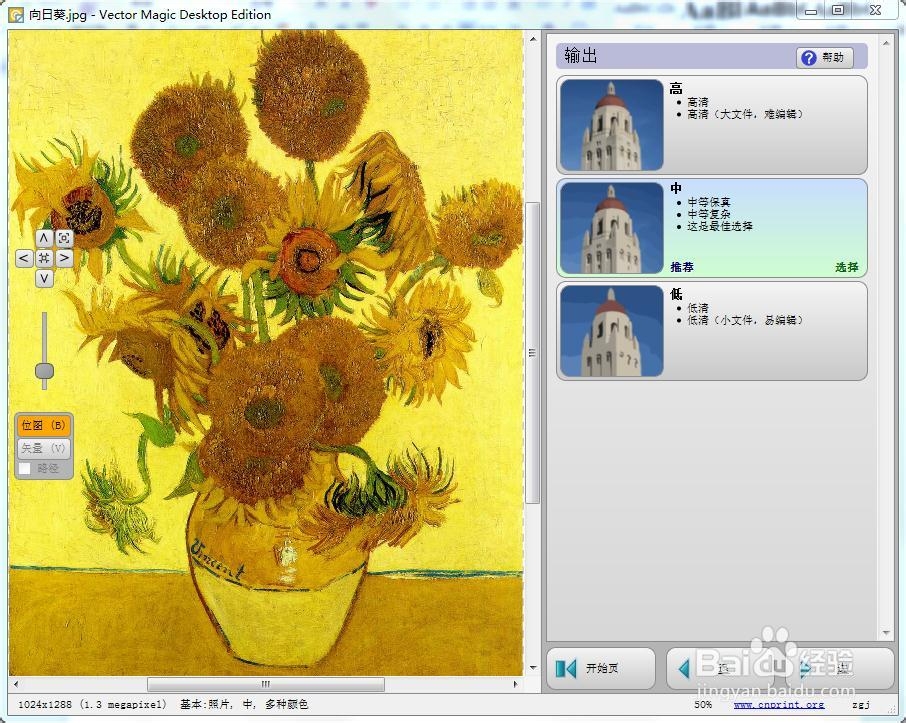Click 高清（大文件，难编辑）description text
906x723 pixels.
[745, 114]
